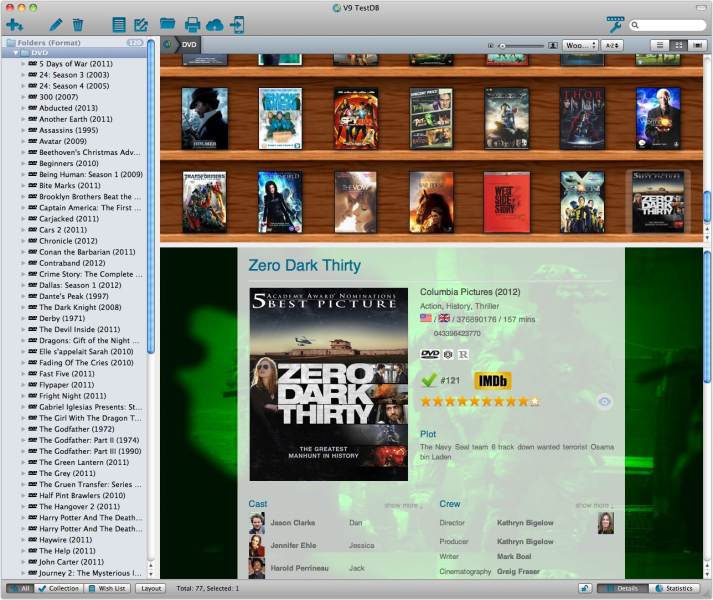The height and width of the screenshot is (600, 713).
Task: Show the Details panel
Action: pos(622,588)
